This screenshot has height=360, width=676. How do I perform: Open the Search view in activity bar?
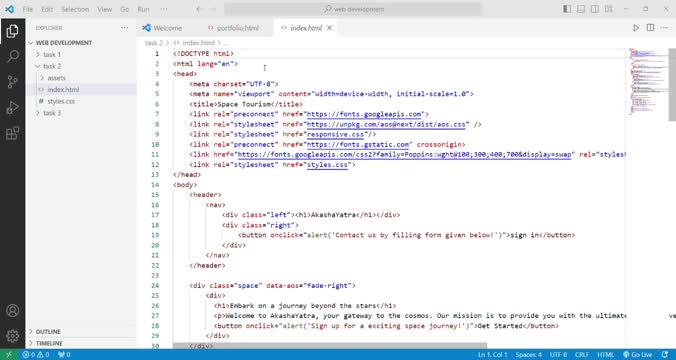coord(13,56)
